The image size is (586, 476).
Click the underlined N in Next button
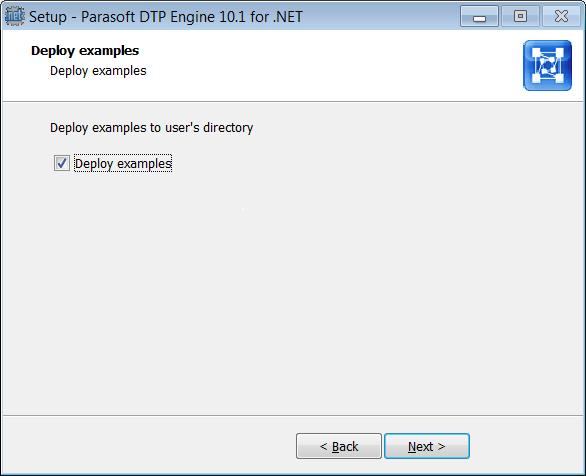click(x=412, y=446)
